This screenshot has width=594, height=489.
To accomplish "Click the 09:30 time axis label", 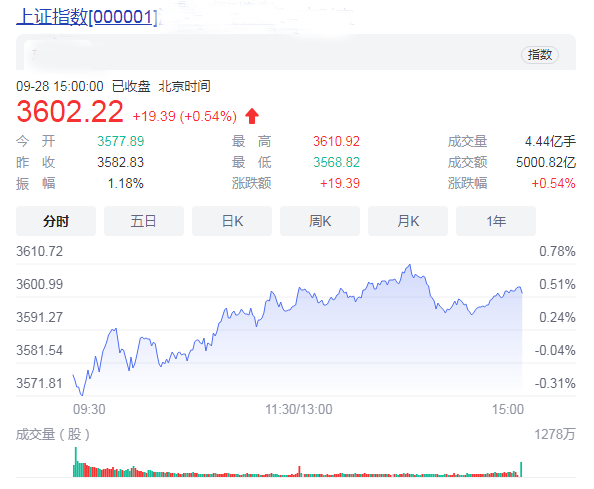I will pos(89,409).
